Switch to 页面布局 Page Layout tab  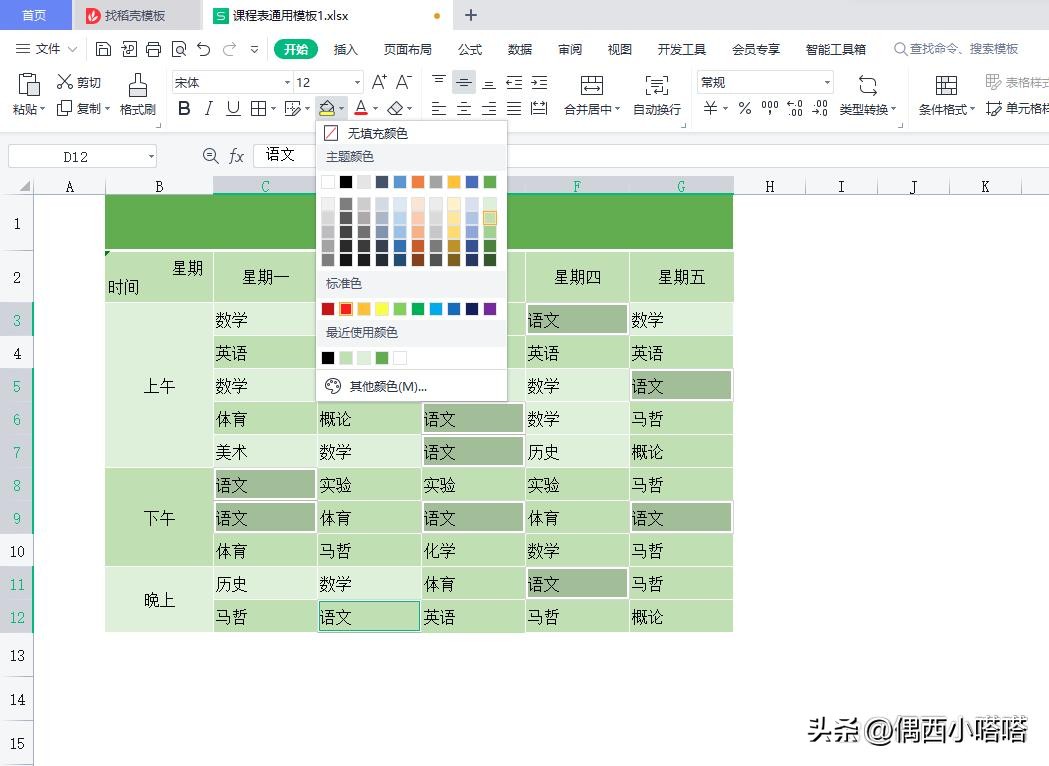point(407,49)
